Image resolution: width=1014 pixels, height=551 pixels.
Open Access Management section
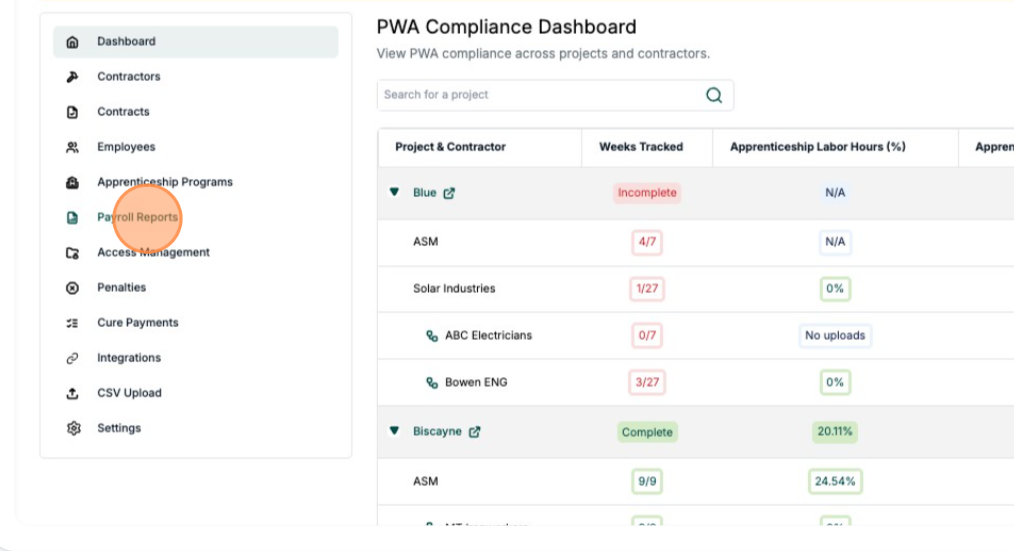point(153,253)
